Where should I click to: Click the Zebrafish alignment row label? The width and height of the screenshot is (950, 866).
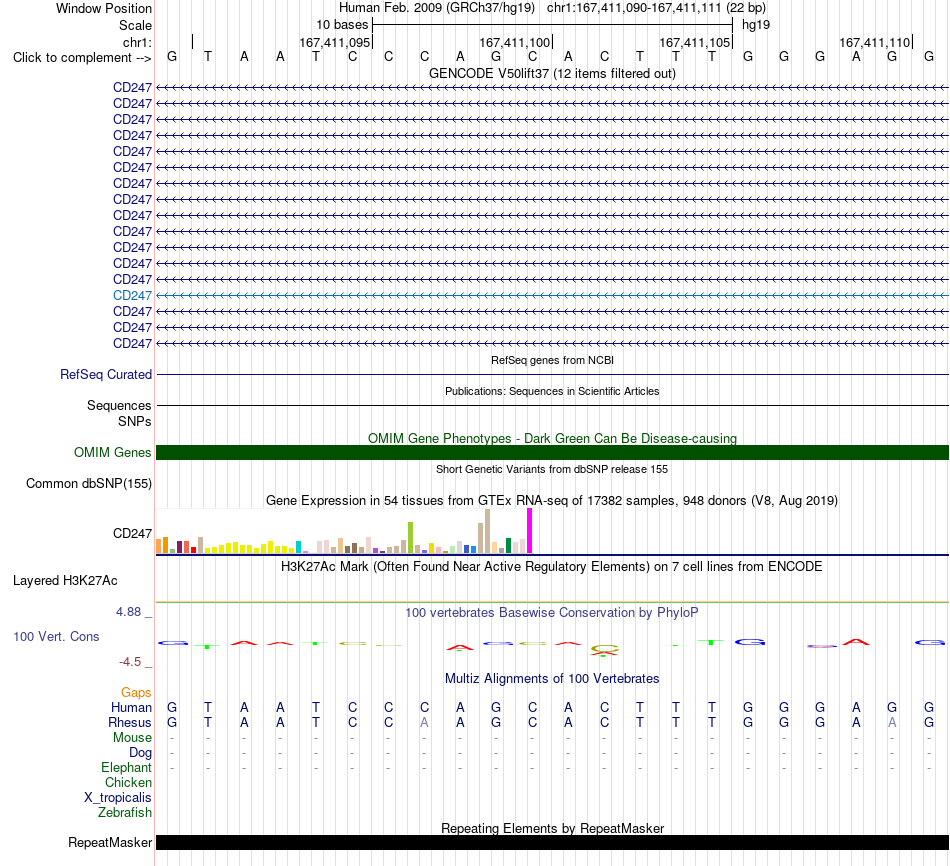coord(125,812)
